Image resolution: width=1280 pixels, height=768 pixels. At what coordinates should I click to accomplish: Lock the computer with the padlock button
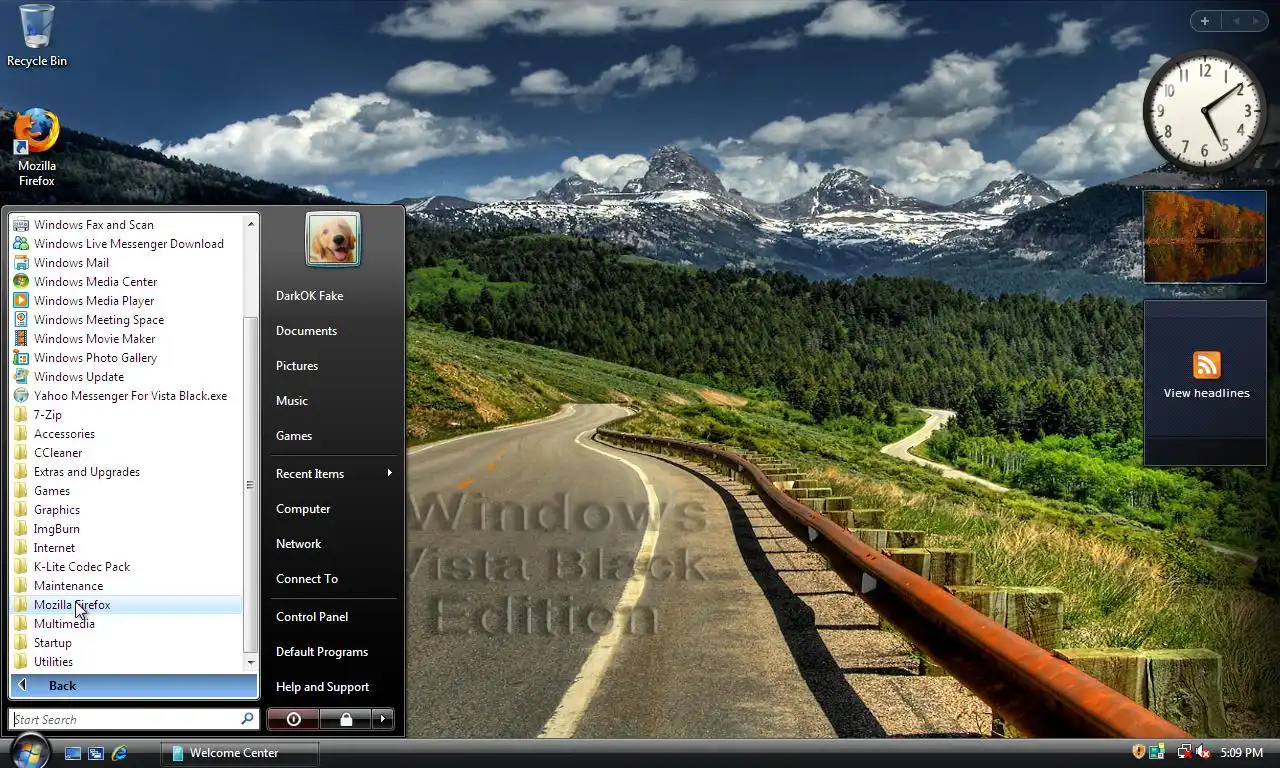(346, 719)
